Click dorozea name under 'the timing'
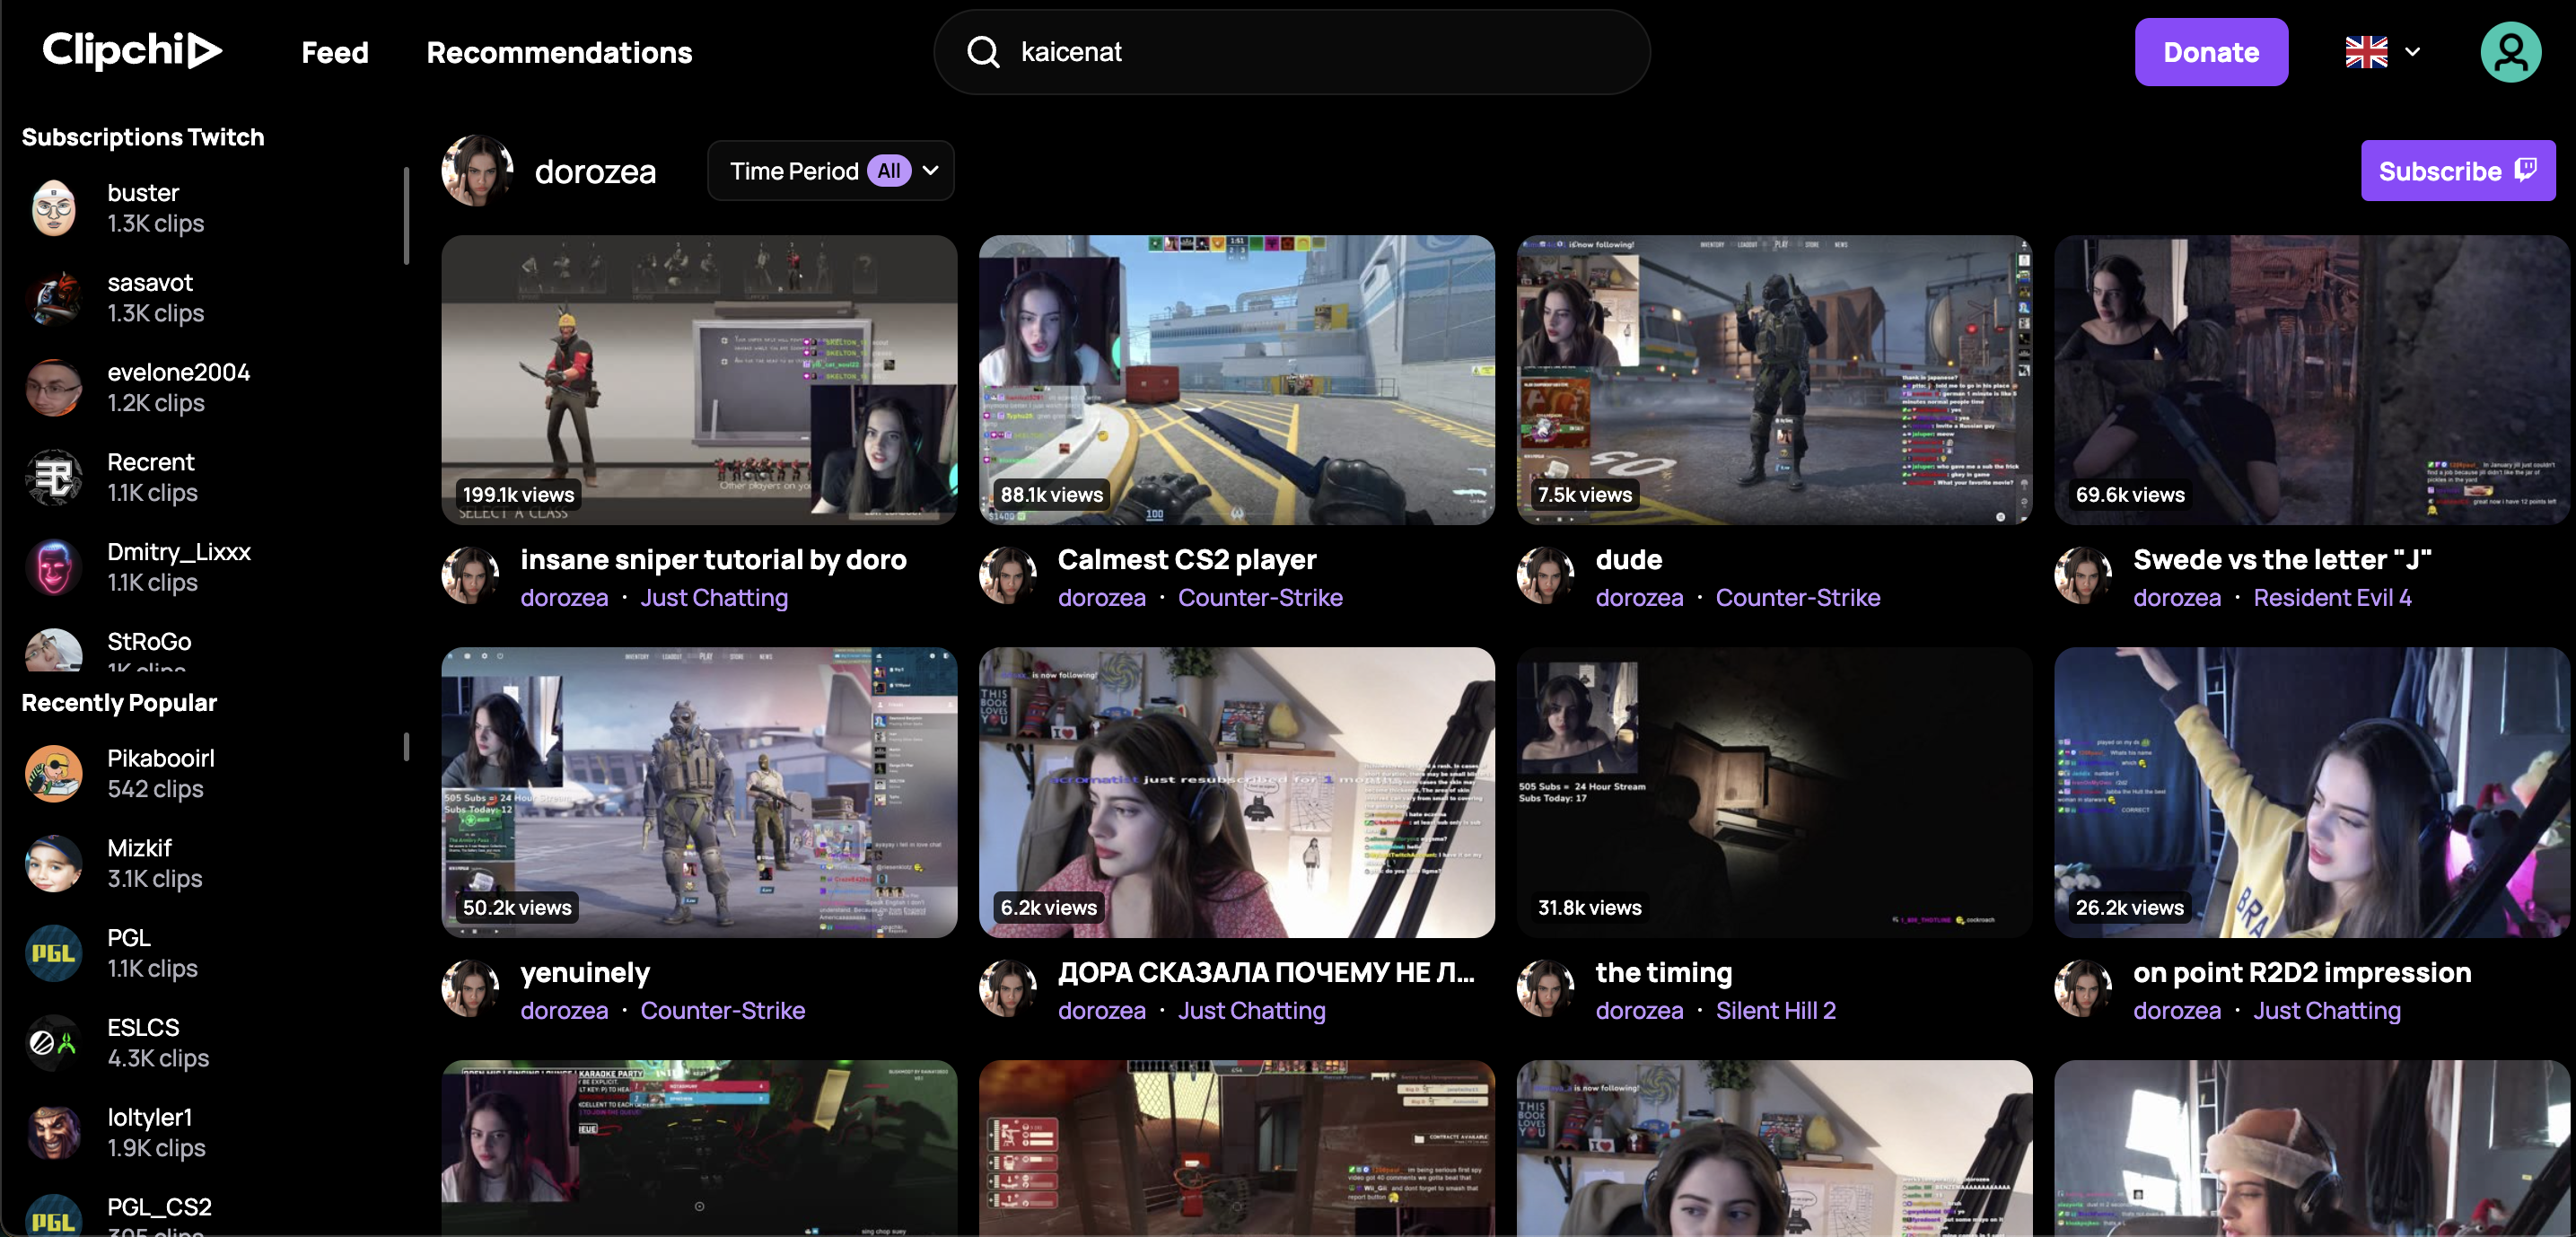The width and height of the screenshot is (2576, 1237). pos(1639,1010)
